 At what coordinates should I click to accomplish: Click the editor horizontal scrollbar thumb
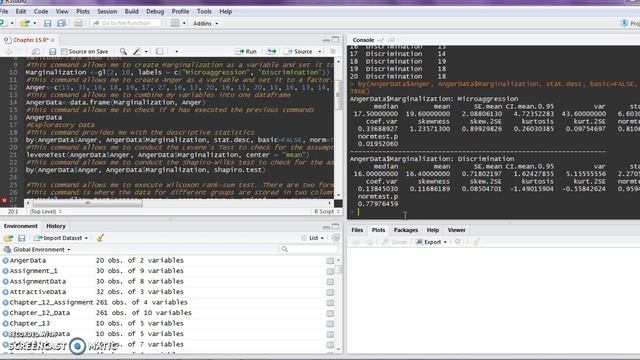(x=88, y=203)
